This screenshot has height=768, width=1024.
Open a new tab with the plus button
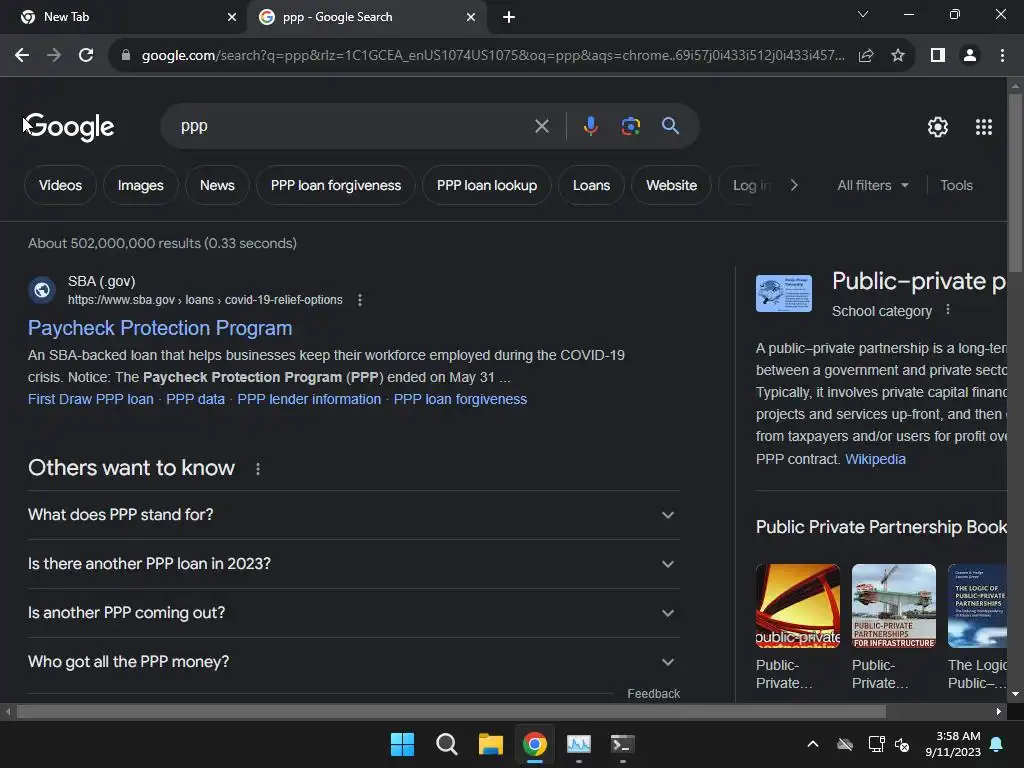[x=509, y=17]
